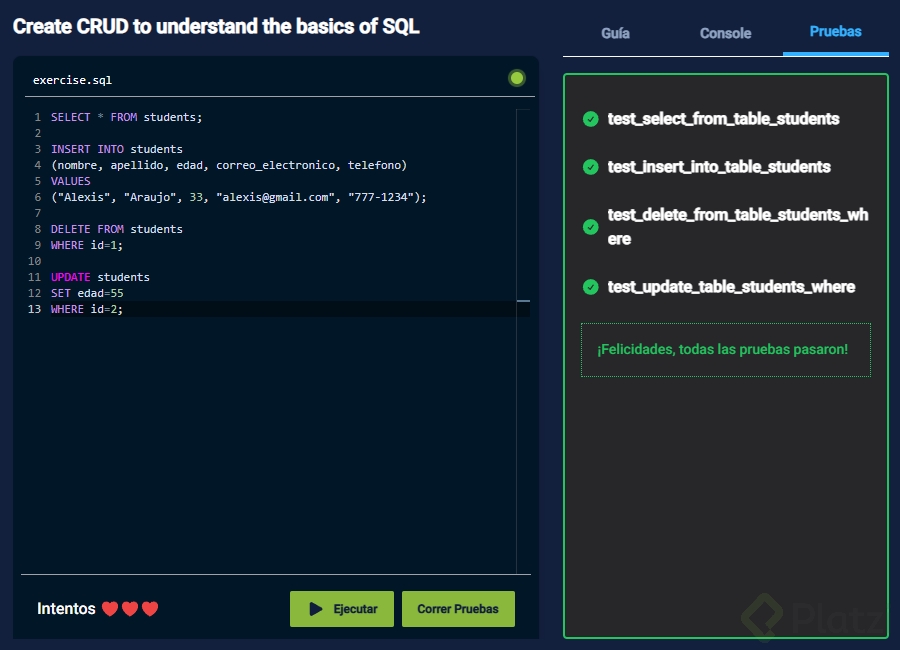Click the last heart next to Intentos
900x650 pixels.
click(150, 609)
